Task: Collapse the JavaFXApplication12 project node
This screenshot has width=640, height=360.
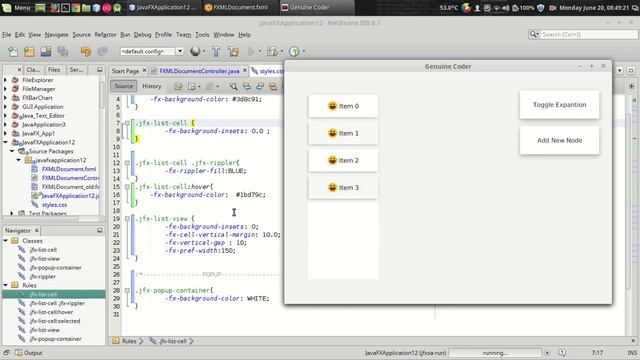Action: pos(5,142)
